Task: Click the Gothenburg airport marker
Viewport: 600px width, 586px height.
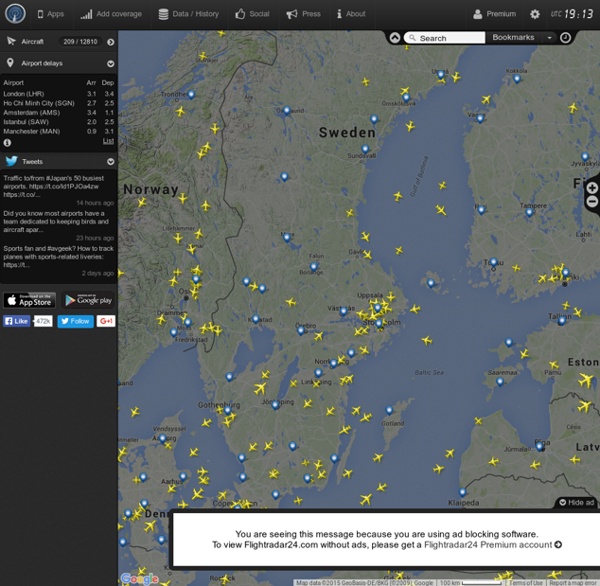Action: click(x=227, y=411)
